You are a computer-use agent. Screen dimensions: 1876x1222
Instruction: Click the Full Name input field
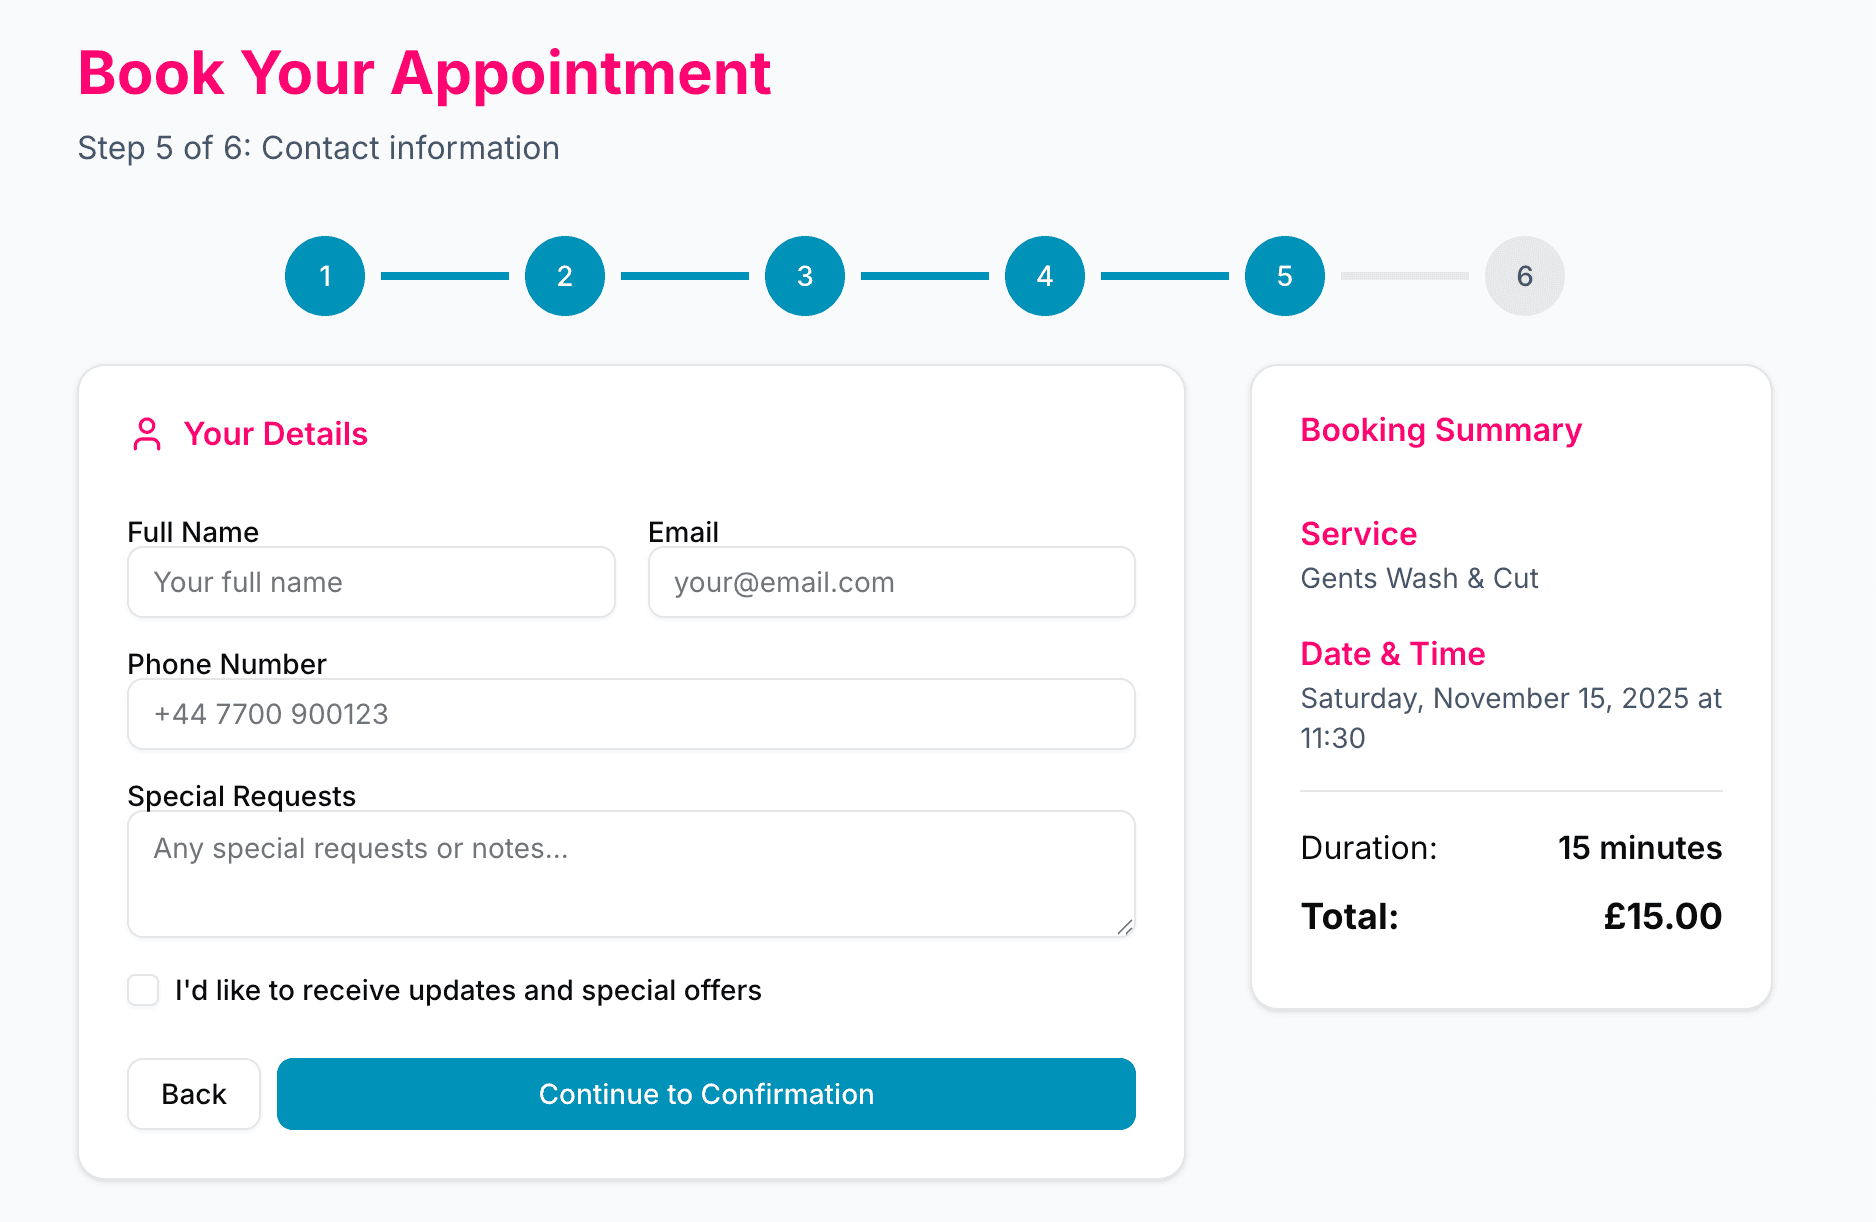coord(370,582)
